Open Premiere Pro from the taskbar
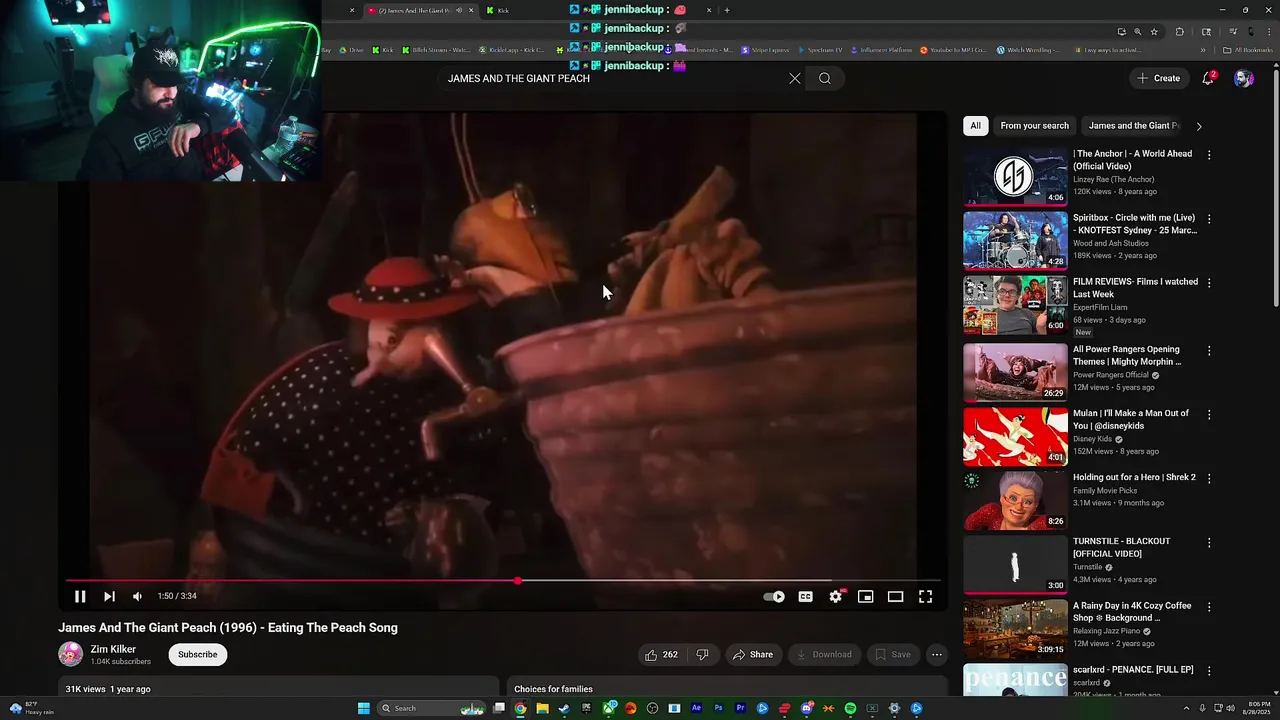 pyautogui.click(x=740, y=708)
